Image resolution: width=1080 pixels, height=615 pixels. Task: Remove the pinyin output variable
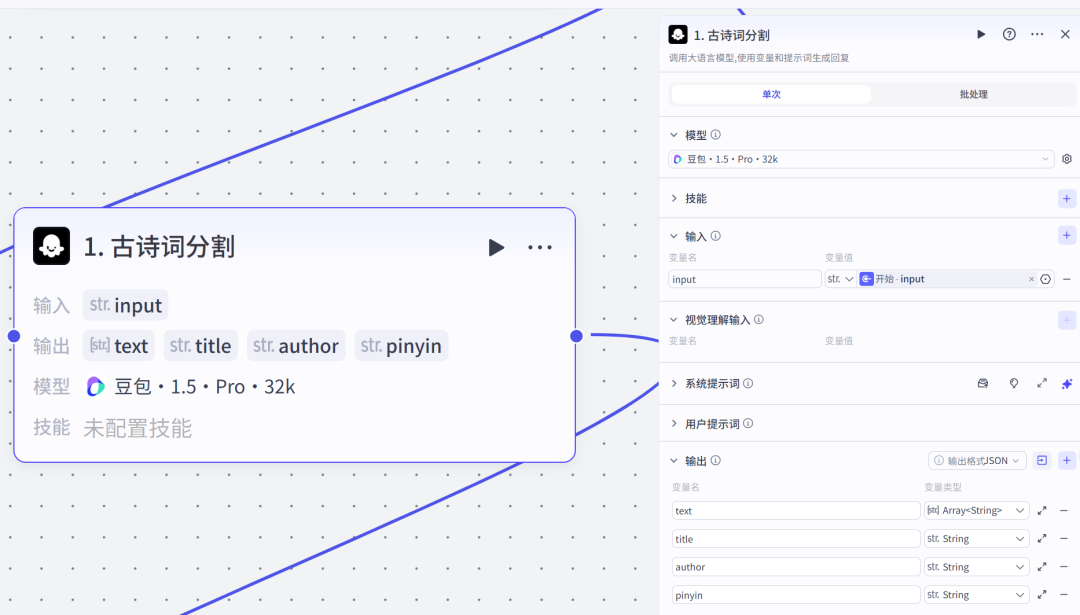[x=1064, y=594]
